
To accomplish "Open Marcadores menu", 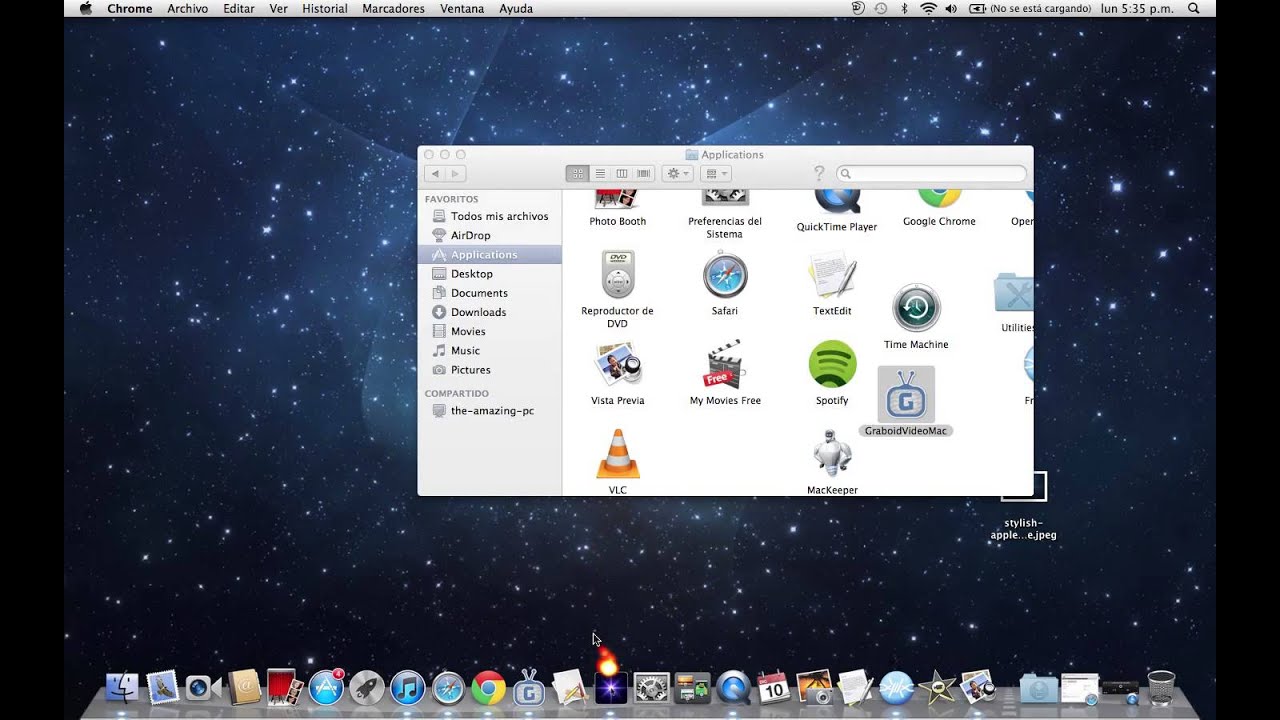I will pyautogui.click(x=393, y=8).
